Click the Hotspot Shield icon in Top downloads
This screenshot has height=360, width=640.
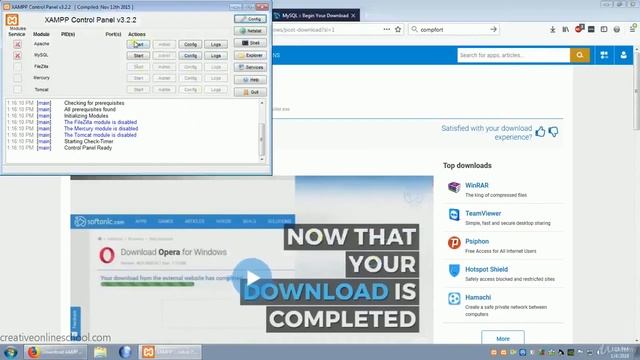(x=454, y=271)
